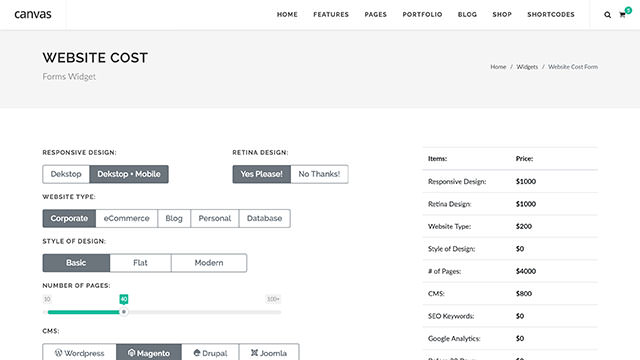
Task: Open the Pages menu
Action: (376, 15)
